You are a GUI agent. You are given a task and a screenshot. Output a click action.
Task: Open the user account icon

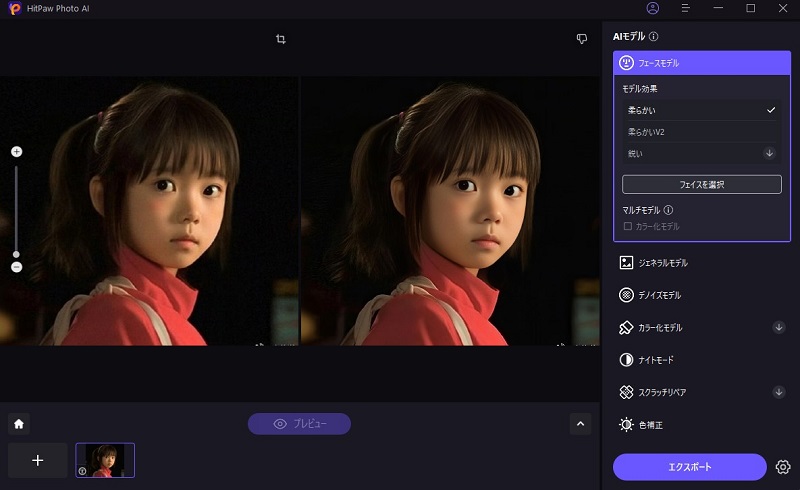tap(653, 8)
